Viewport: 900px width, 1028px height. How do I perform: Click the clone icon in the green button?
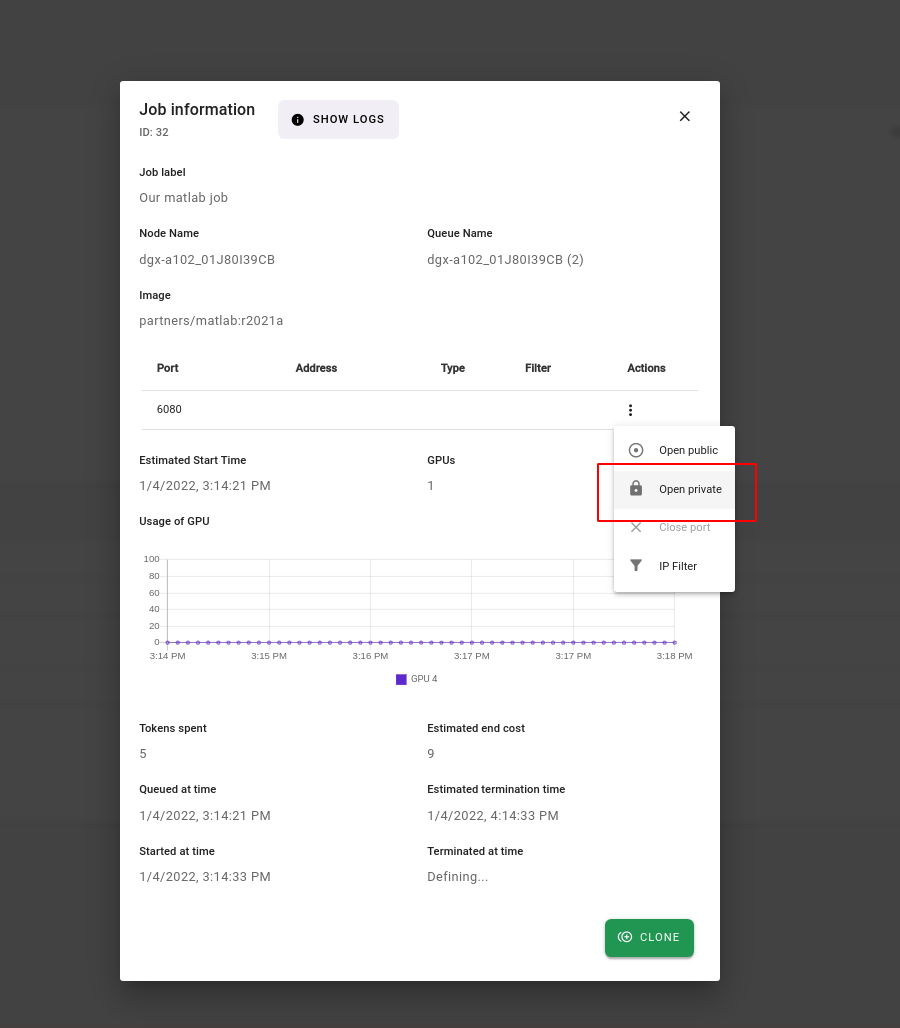(x=625, y=937)
